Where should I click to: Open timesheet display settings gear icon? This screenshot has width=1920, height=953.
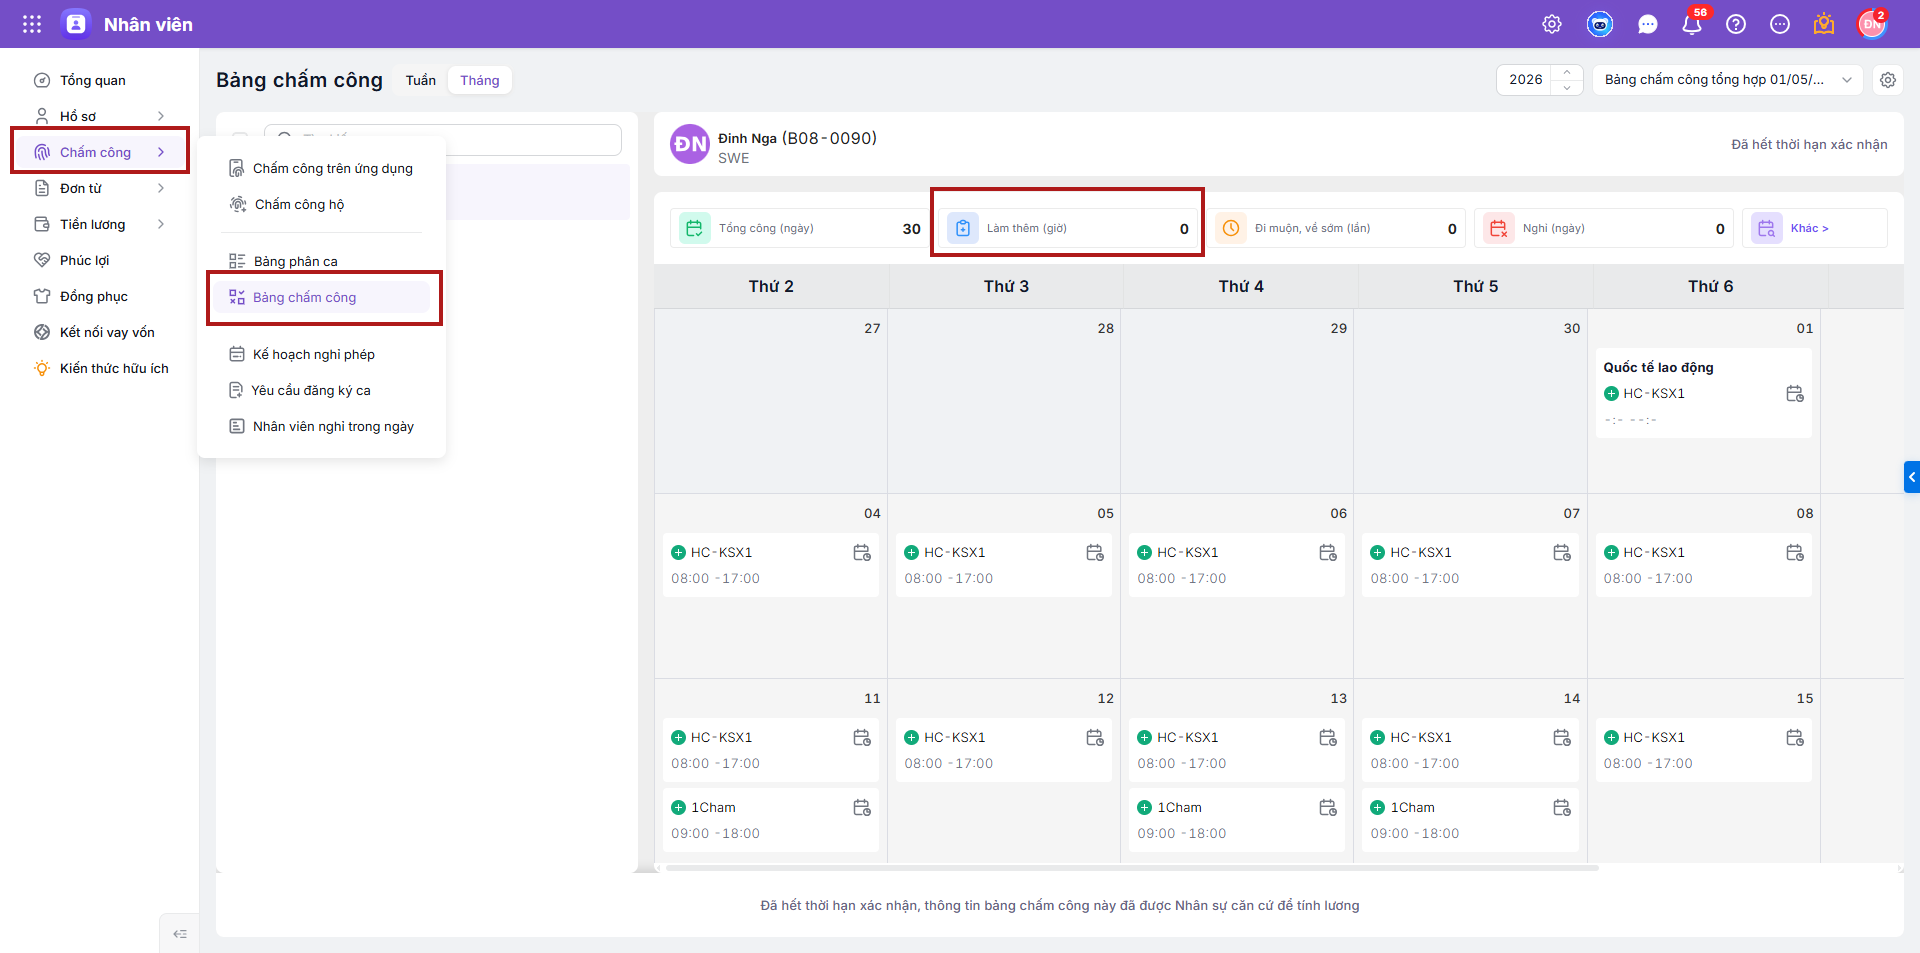[1888, 80]
